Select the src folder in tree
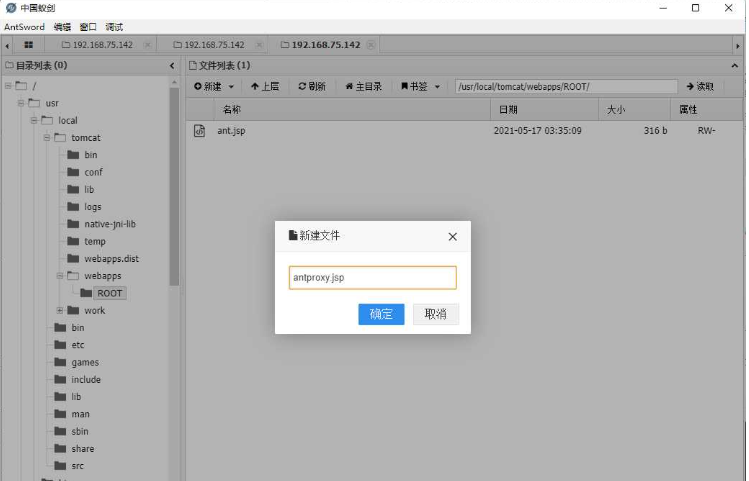Image resolution: width=749 pixels, height=481 pixels. [77, 466]
